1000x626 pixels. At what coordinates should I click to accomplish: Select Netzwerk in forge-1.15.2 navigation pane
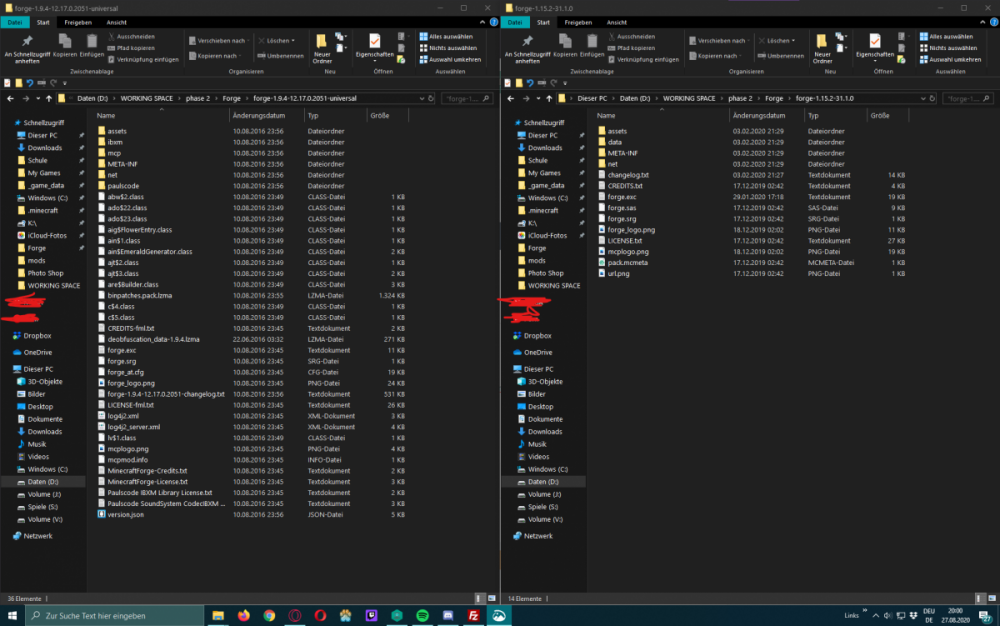pyautogui.click(x=538, y=536)
